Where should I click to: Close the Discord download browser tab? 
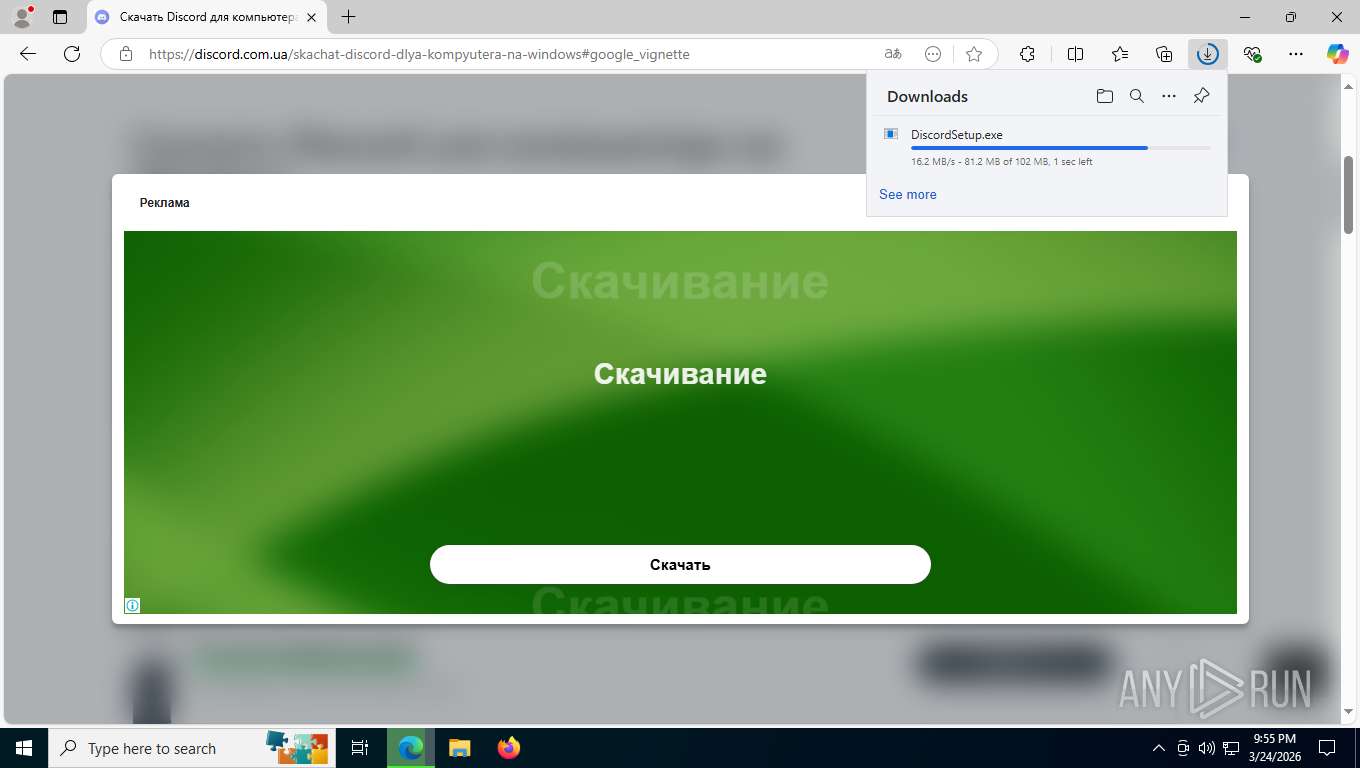tap(311, 17)
